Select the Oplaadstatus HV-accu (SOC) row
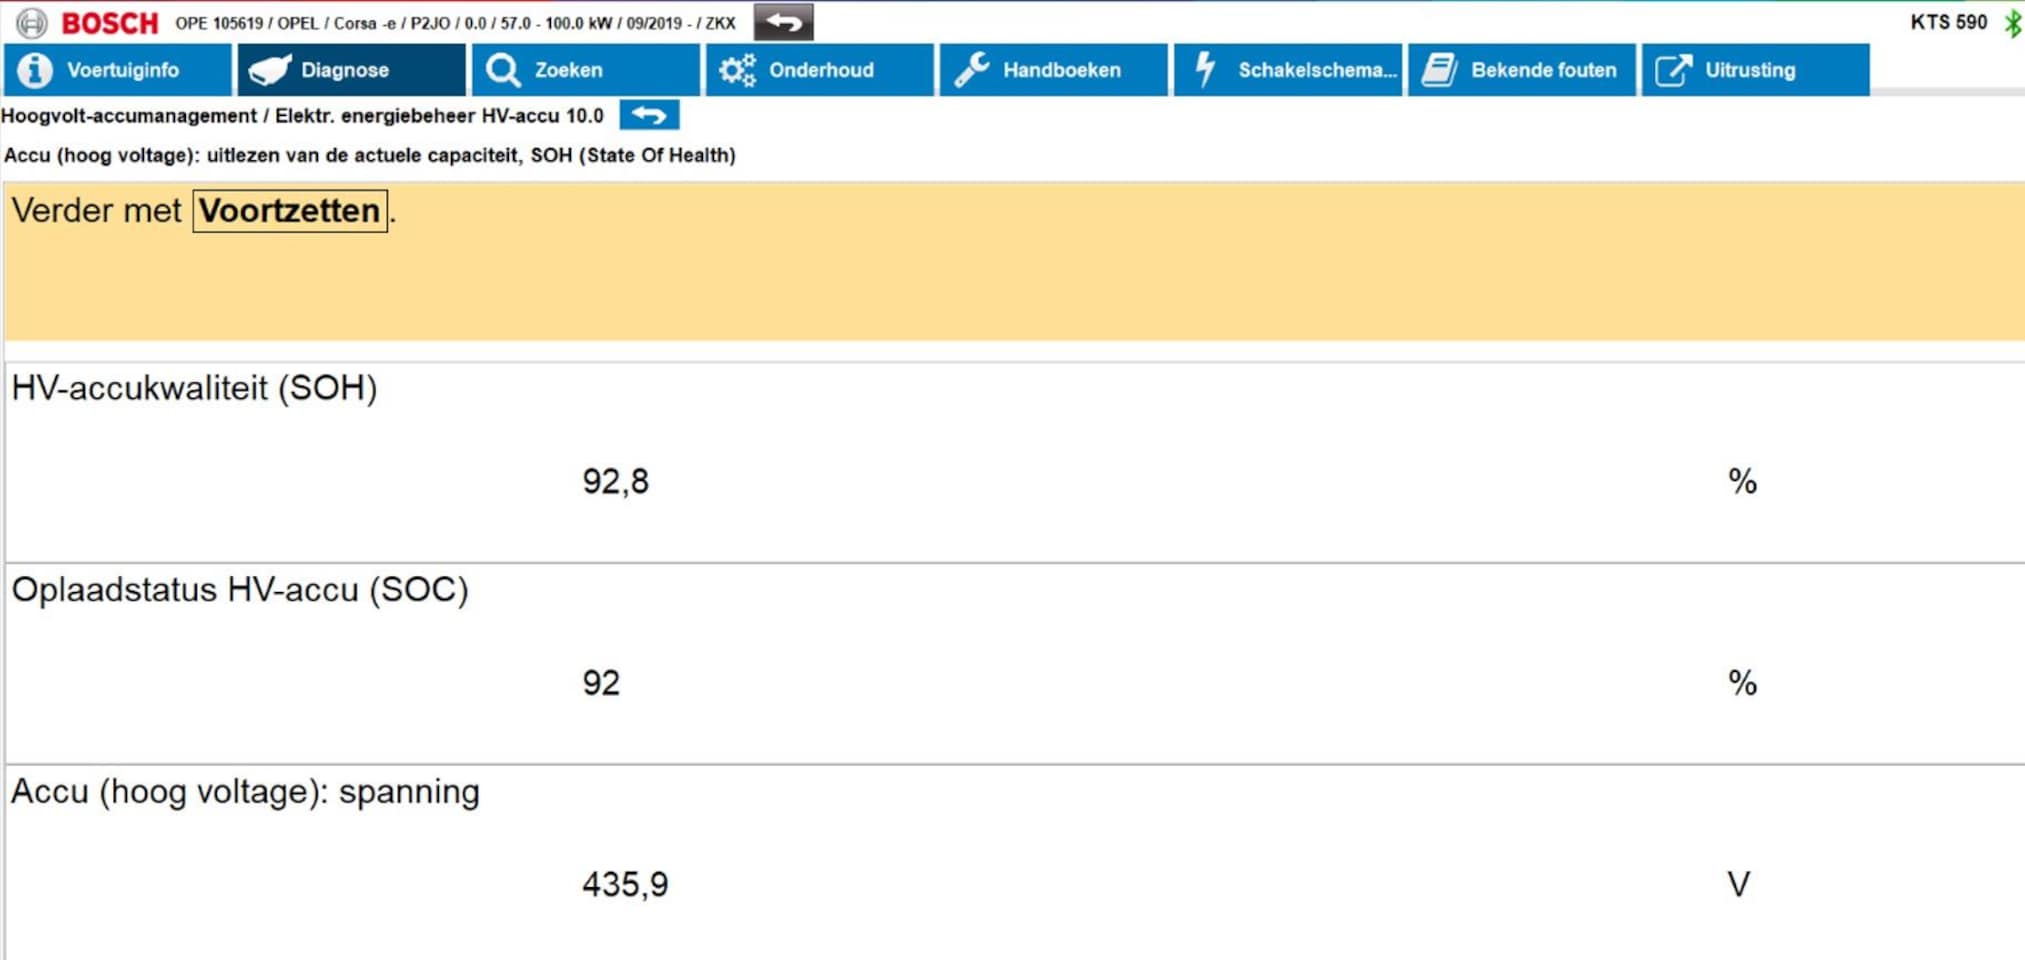This screenshot has width=2025, height=960. tap(240, 590)
